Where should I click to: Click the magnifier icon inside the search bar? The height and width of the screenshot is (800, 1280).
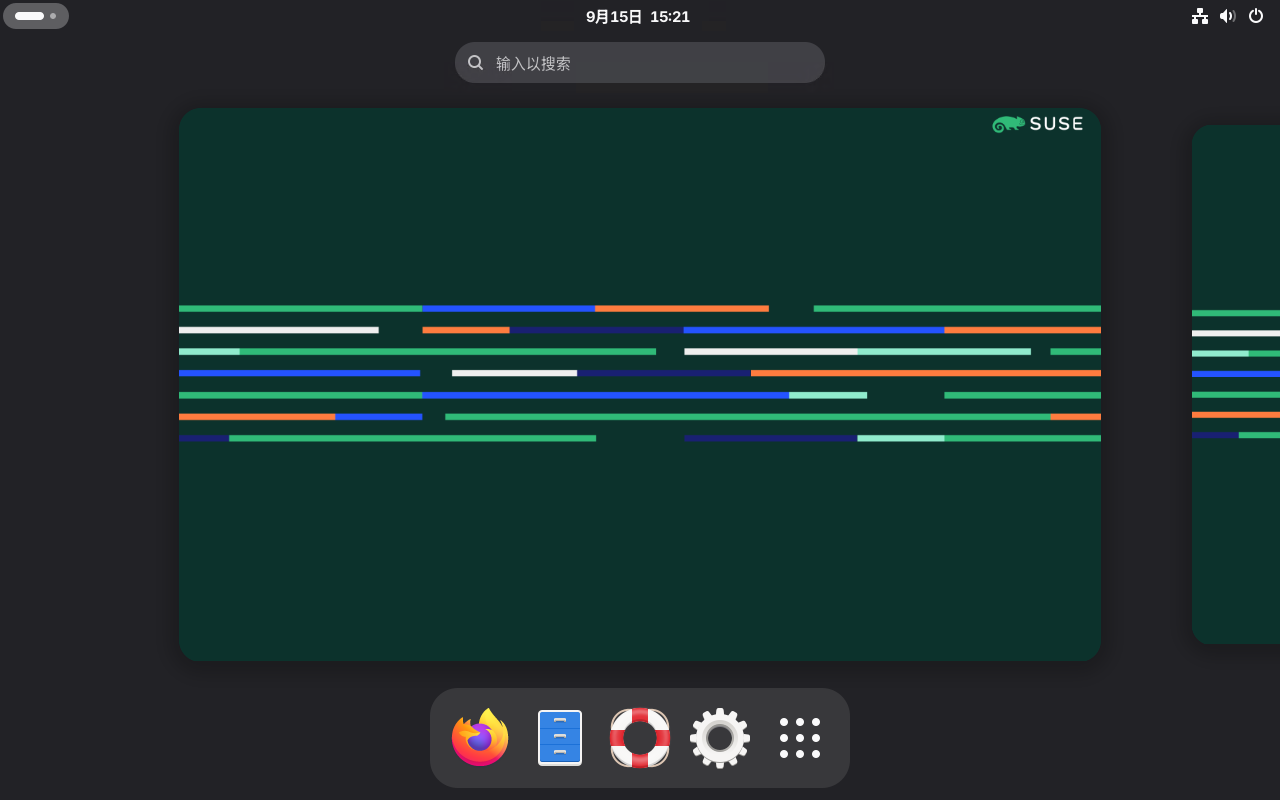coord(476,62)
